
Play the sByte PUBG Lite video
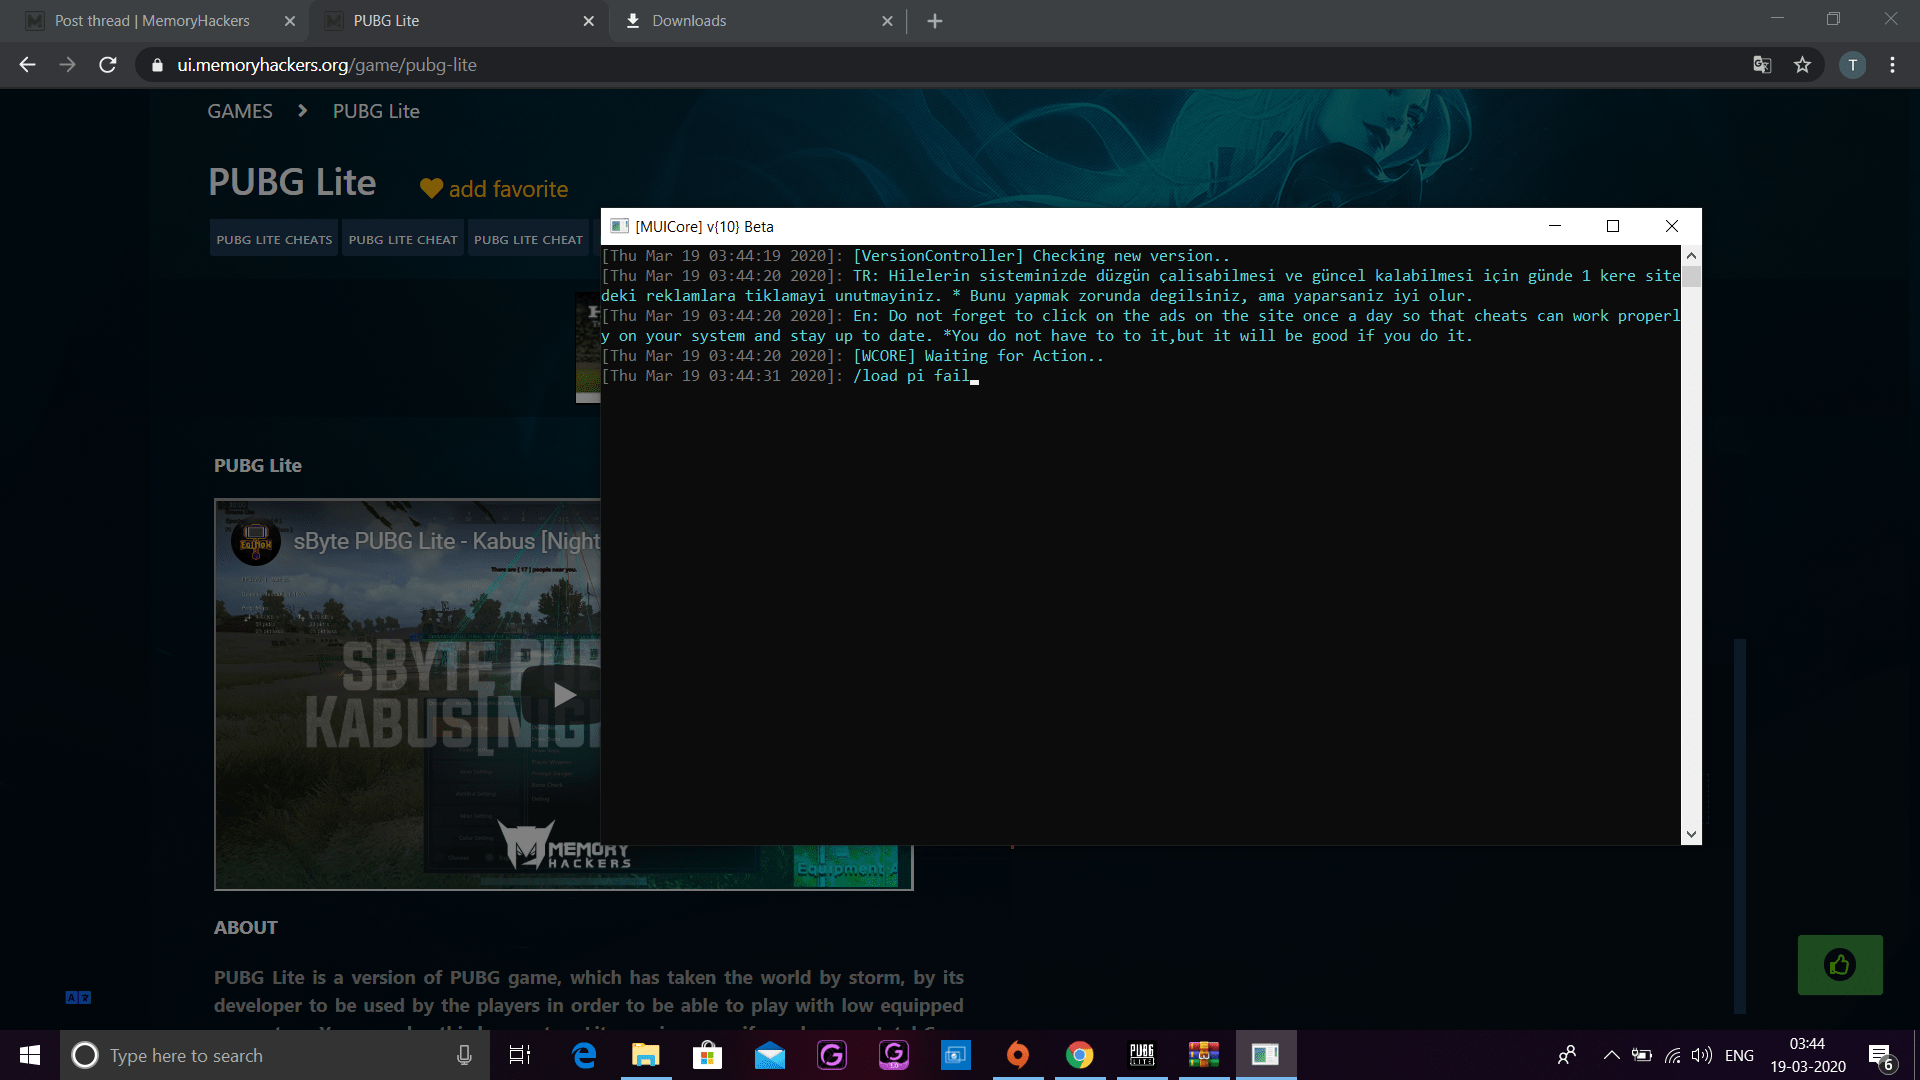pyautogui.click(x=563, y=695)
